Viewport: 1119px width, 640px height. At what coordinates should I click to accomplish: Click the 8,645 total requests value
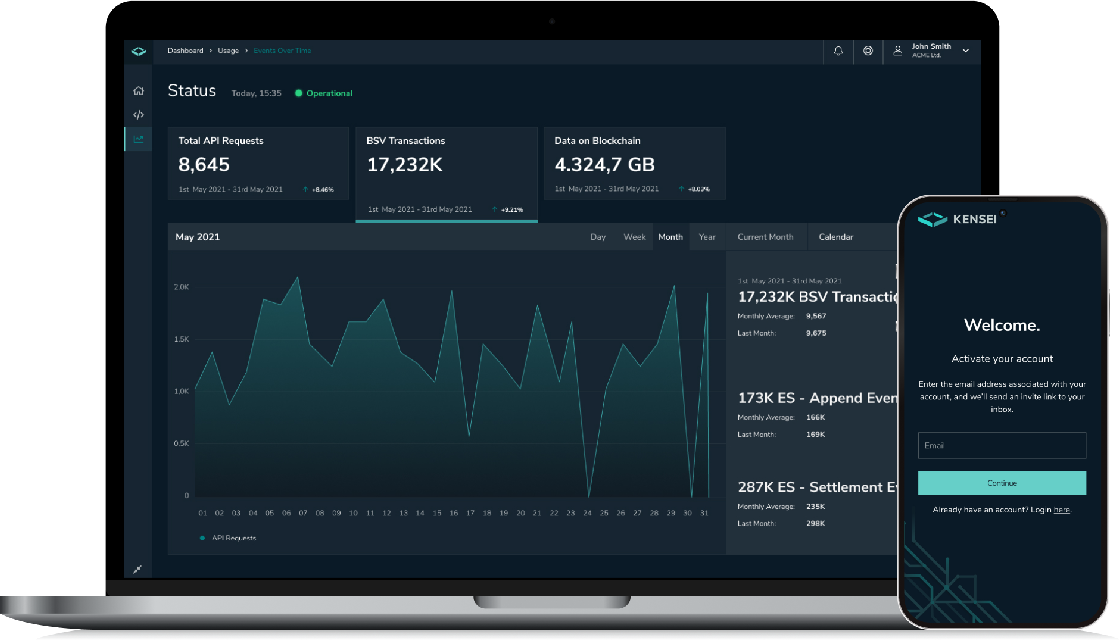(x=204, y=165)
